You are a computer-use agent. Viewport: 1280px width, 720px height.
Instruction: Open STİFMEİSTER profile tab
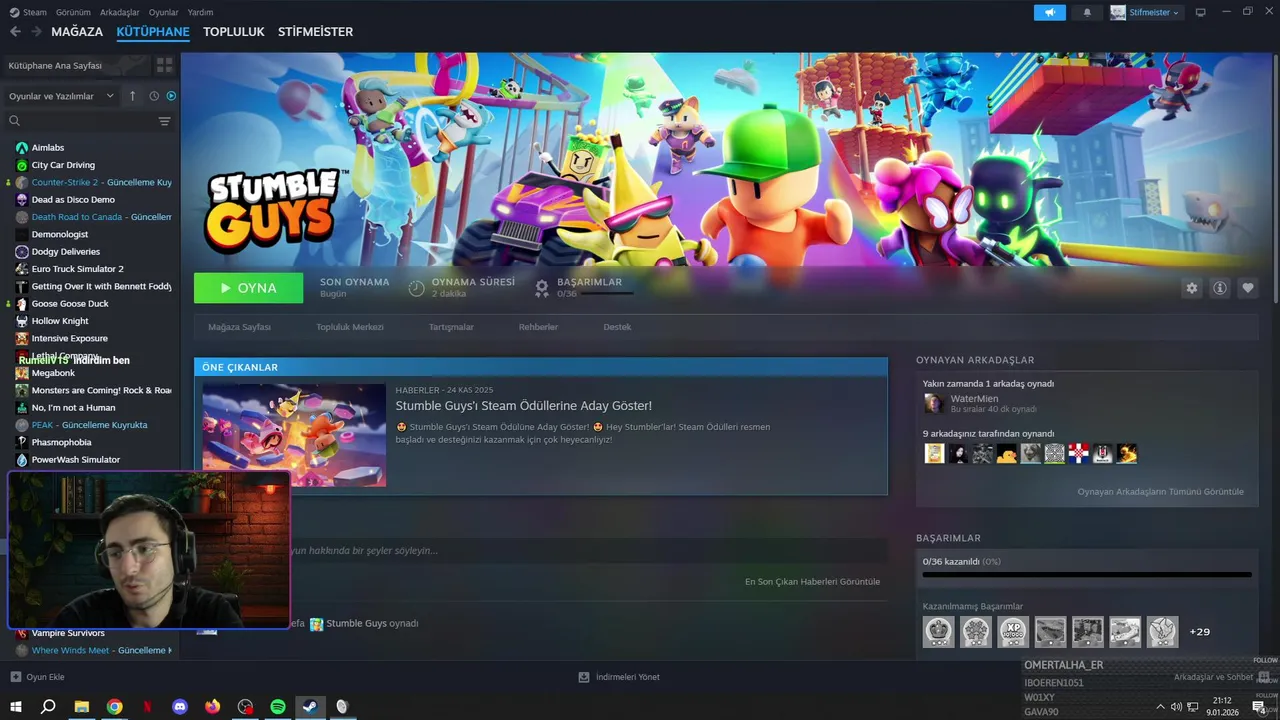tap(315, 32)
